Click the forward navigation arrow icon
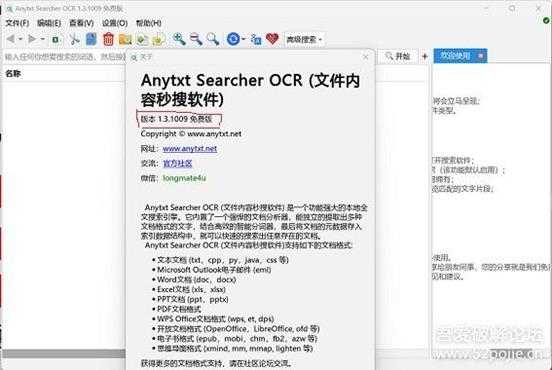Screen dimensions: 552x370 [x=32, y=39]
